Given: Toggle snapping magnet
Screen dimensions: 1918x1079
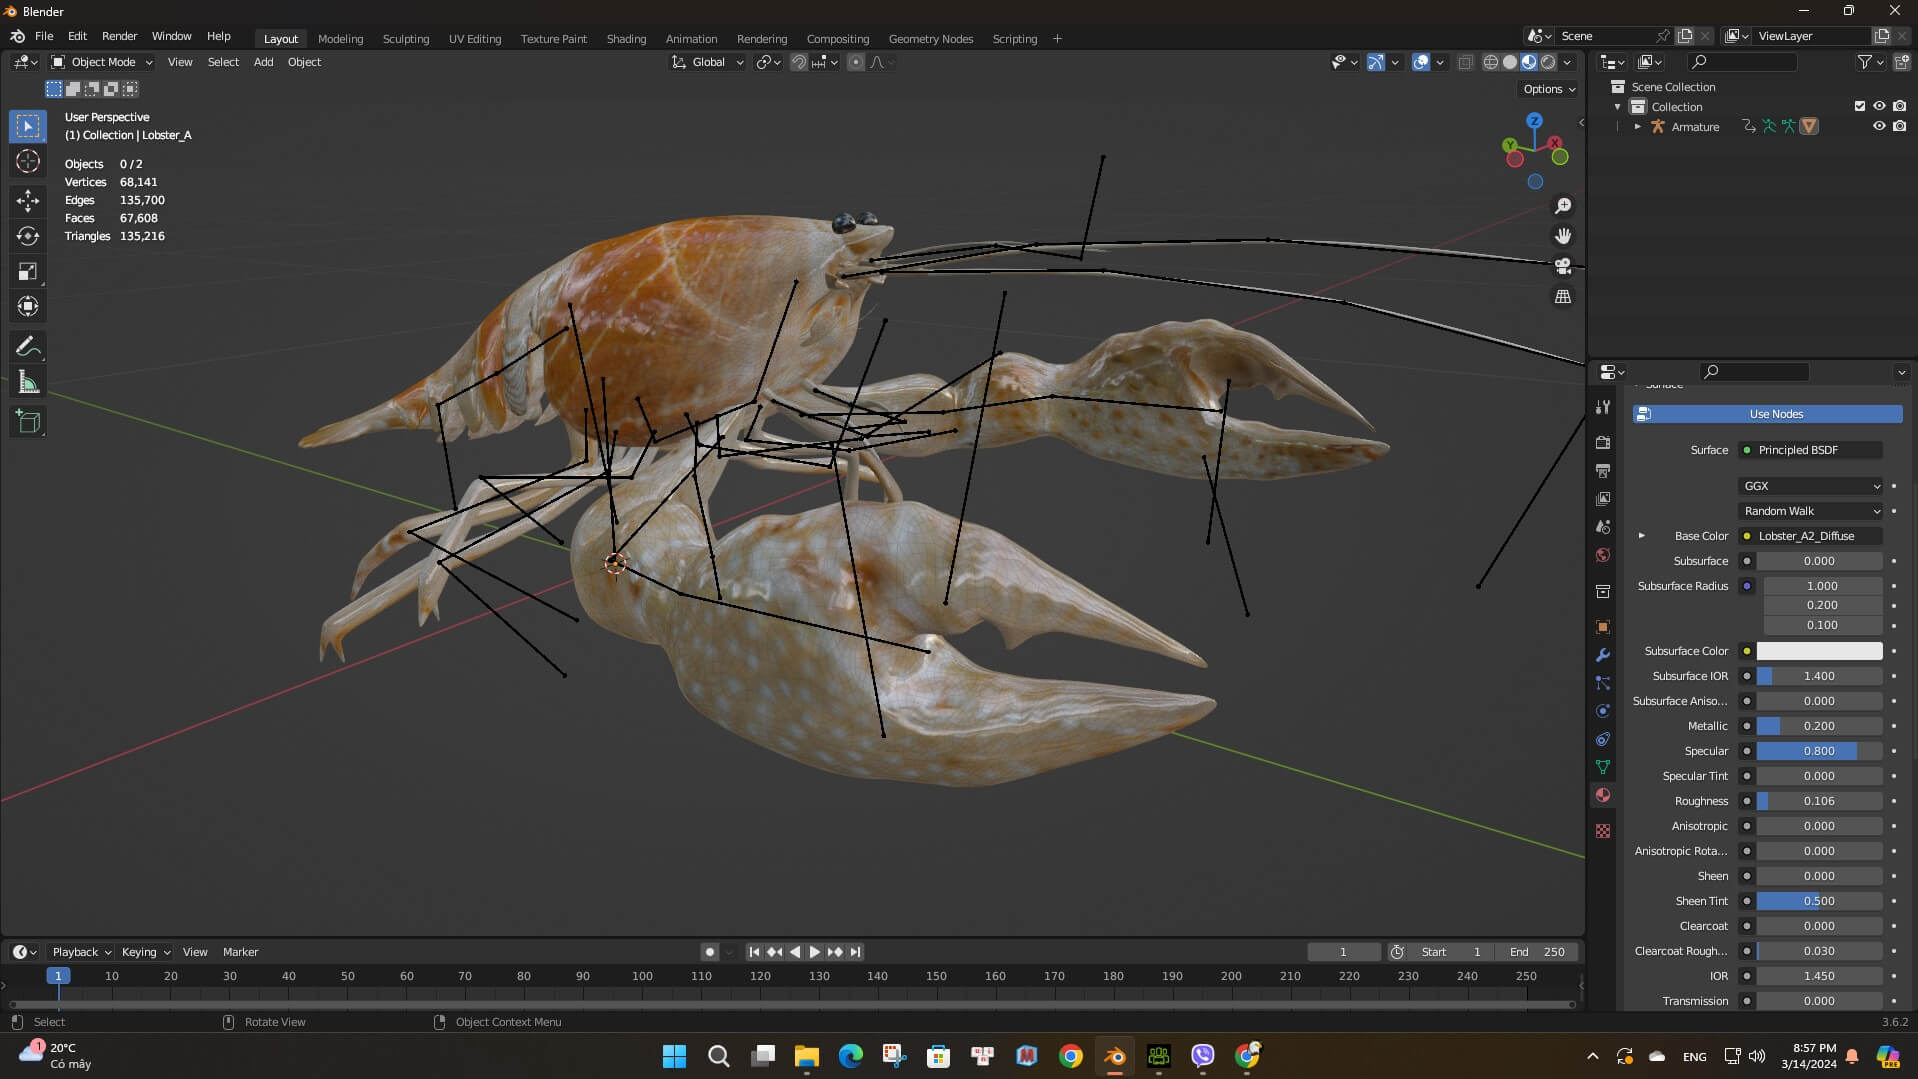Looking at the screenshot, I should [x=798, y=62].
